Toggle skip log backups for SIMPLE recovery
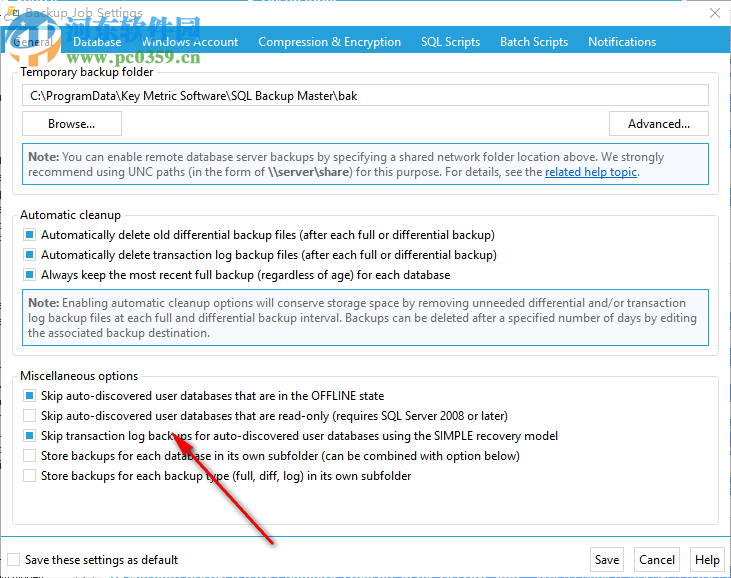Screen dimensions: 731x578 point(29,436)
